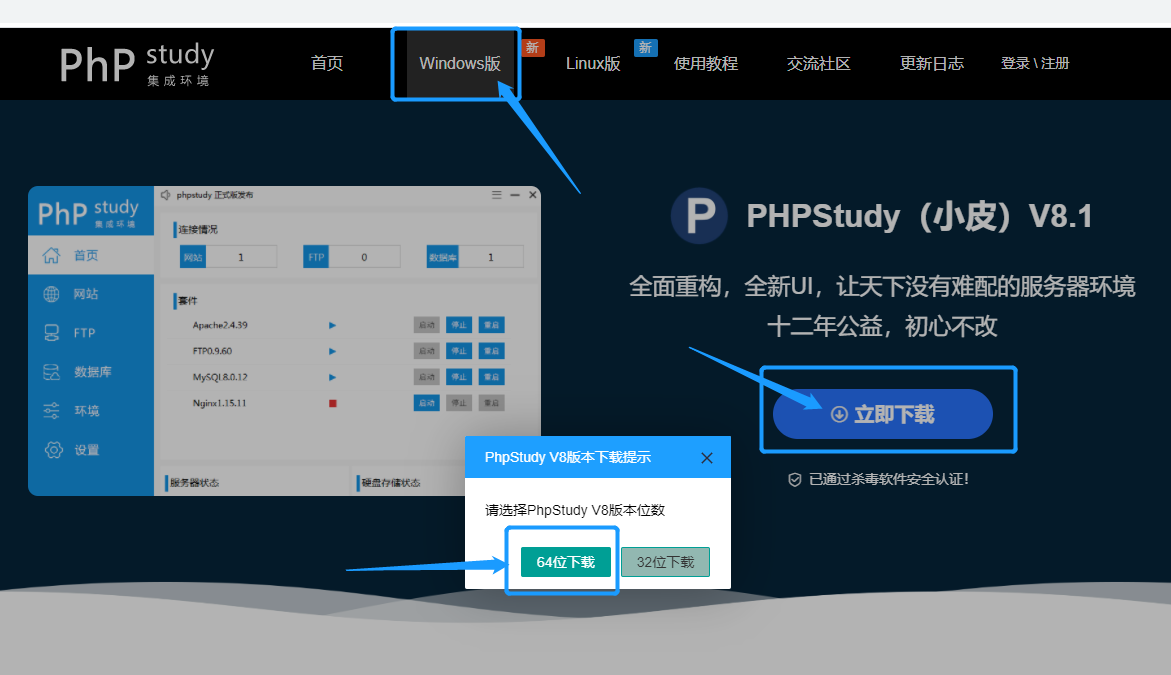Click the 64位下载 button
Image resolution: width=1171 pixels, height=675 pixels.
click(565, 562)
